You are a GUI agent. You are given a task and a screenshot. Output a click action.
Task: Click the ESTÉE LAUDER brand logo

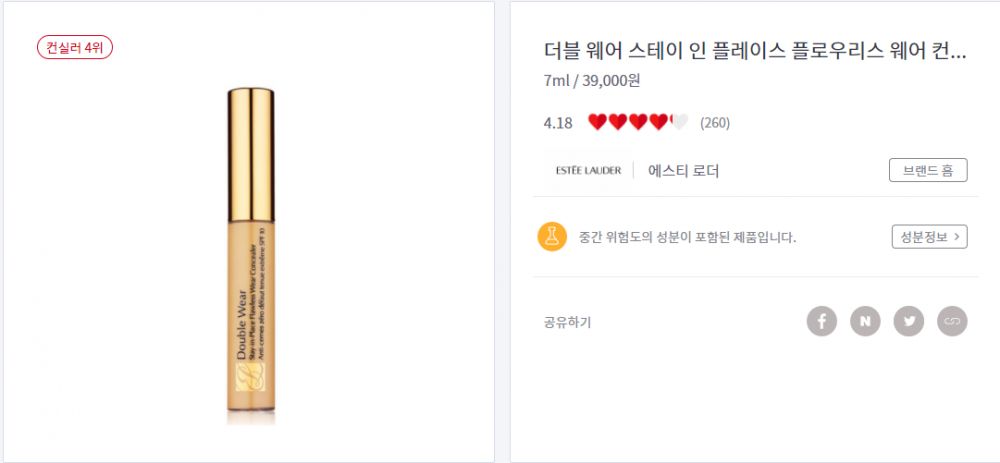click(588, 171)
